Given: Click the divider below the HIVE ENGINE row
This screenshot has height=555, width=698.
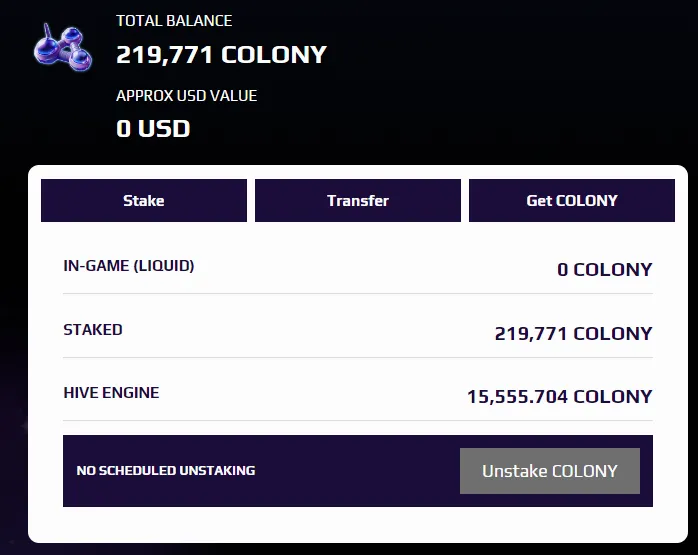Looking at the screenshot, I should pos(358,420).
